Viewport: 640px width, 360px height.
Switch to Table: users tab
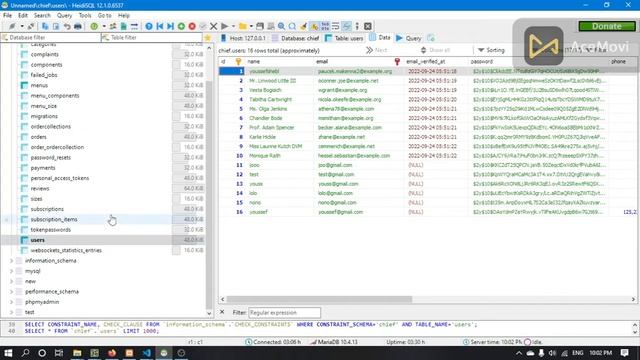(x=344, y=38)
